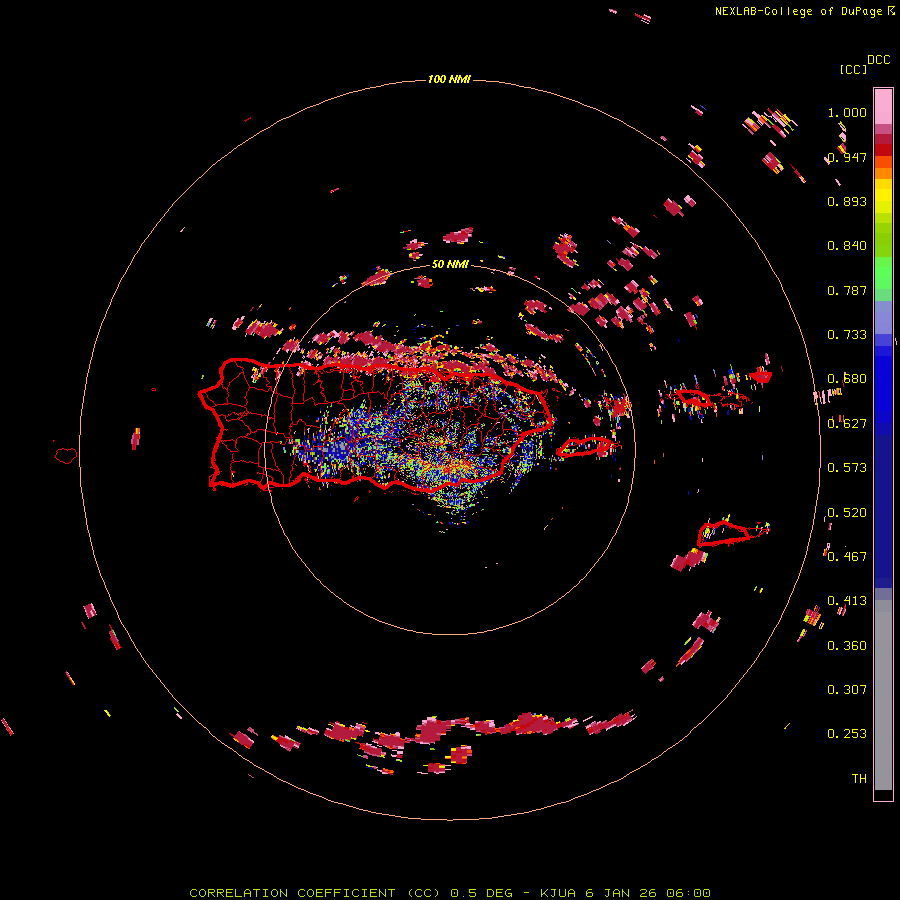Click the 0.787 scale value
The image size is (900, 900).
[x=847, y=290]
